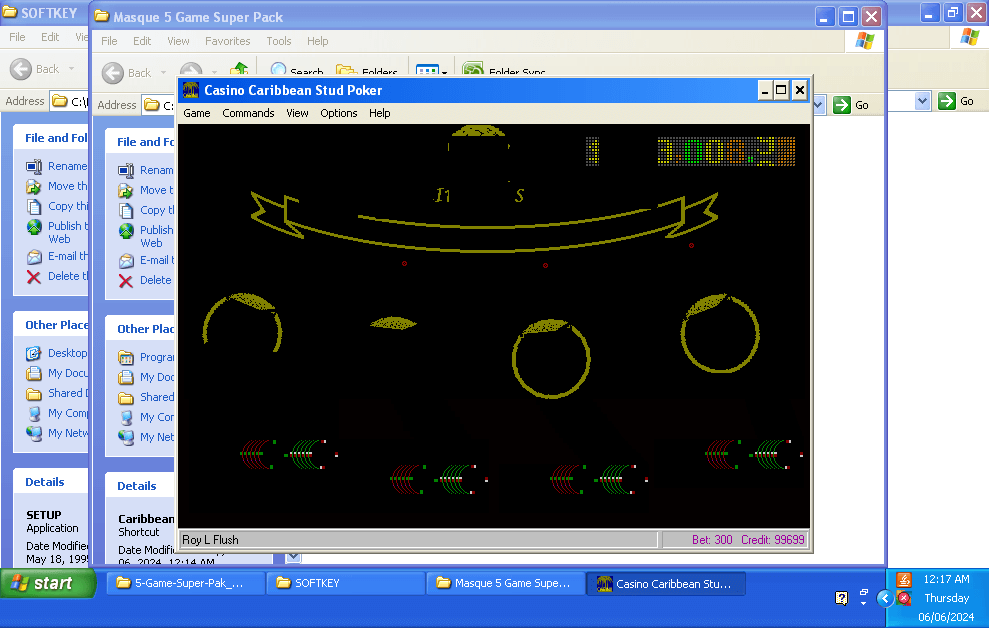989x628 pixels.
Task: Click My Computer icon in Masque Other Places
Action: (x=126, y=417)
